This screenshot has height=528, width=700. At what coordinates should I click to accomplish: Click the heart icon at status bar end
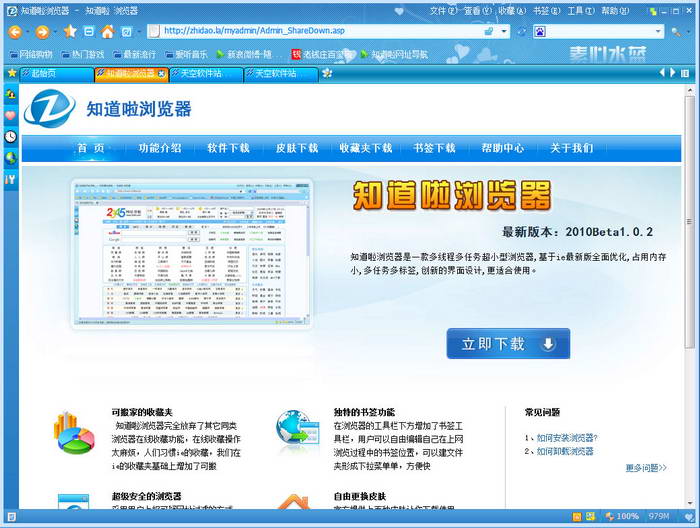click(689, 516)
